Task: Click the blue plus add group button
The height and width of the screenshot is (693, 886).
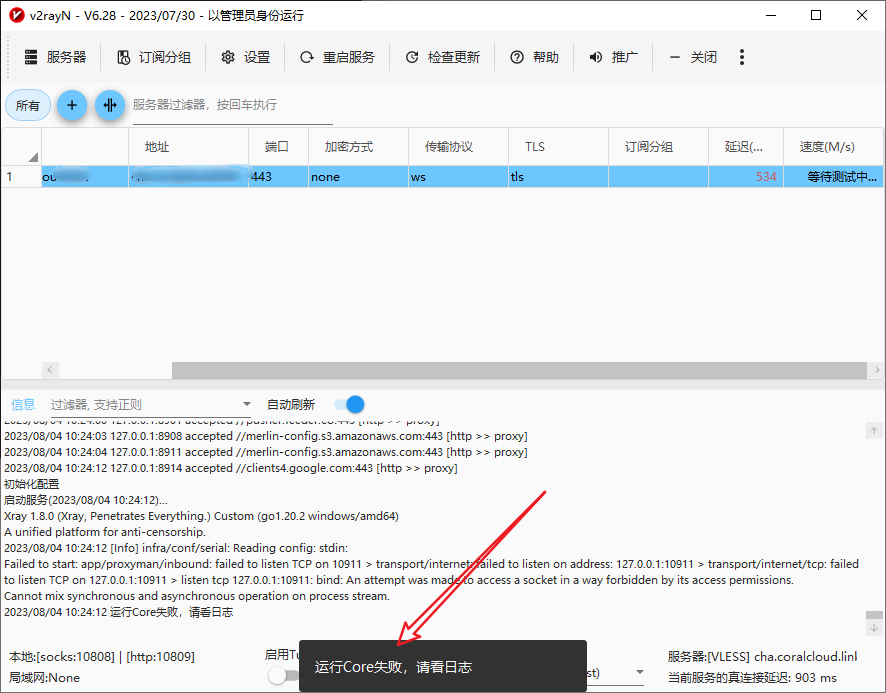Action: (x=72, y=105)
